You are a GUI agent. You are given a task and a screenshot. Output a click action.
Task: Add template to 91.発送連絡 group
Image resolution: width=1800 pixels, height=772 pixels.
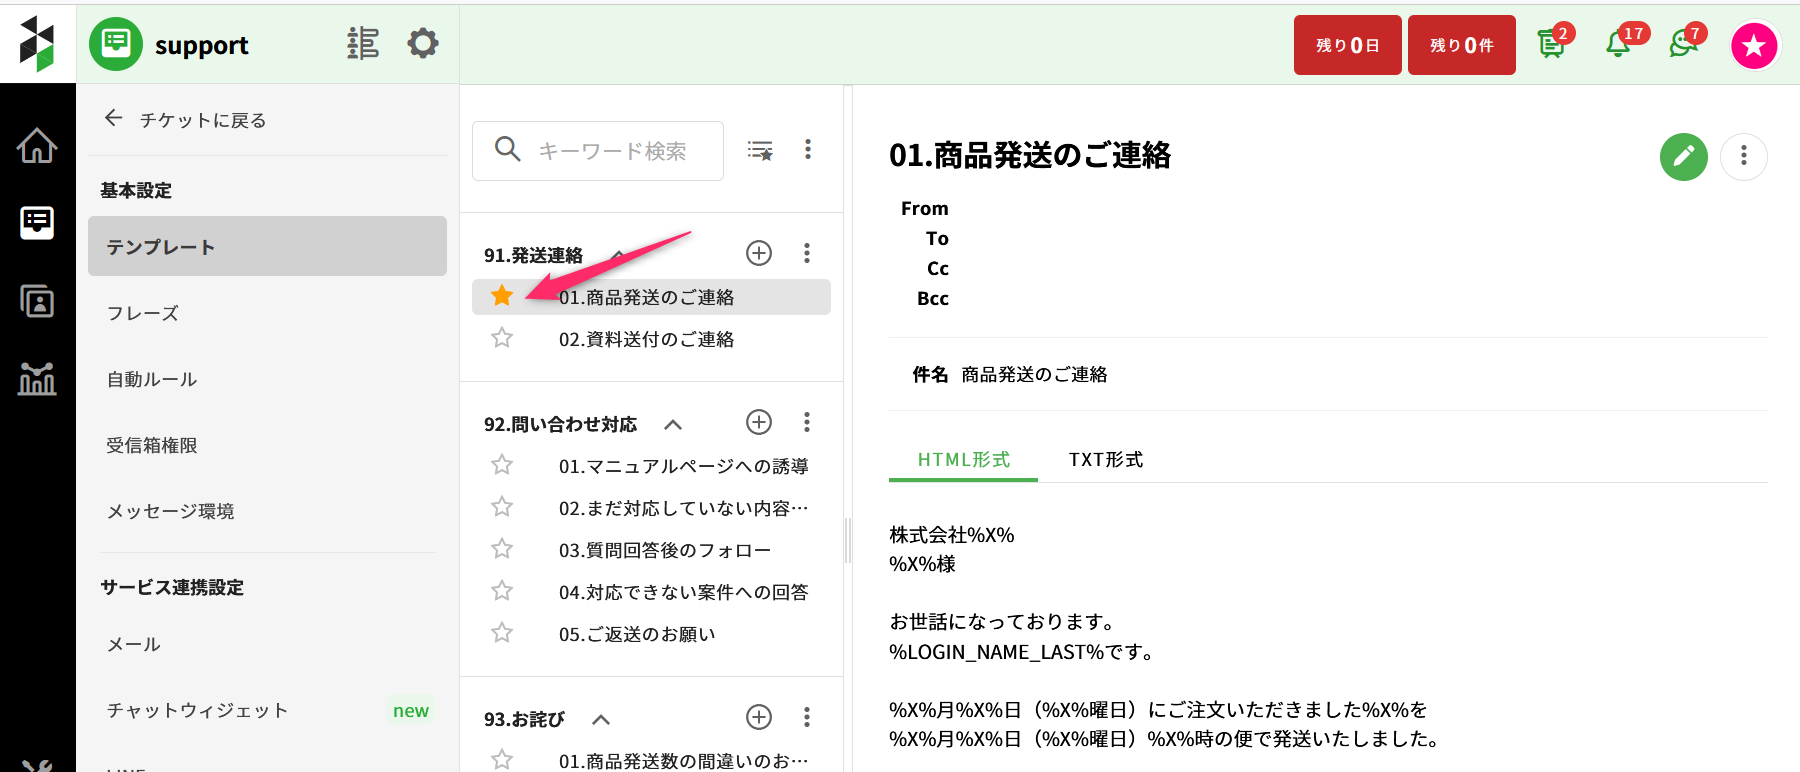(x=759, y=253)
